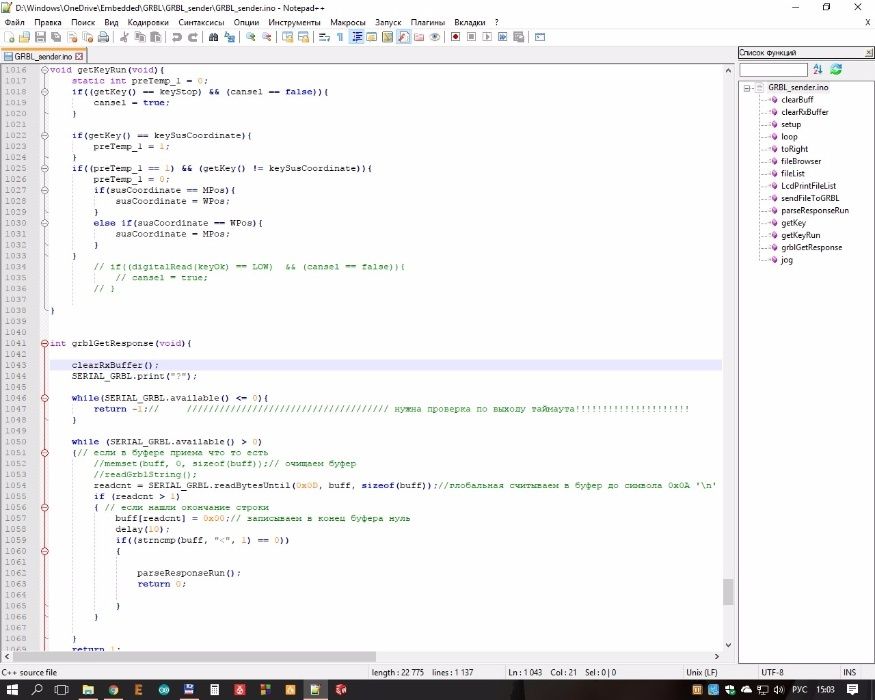875x700 pixels.
Task: Toggle word wrap toolbar button
Action: (324, 37)
